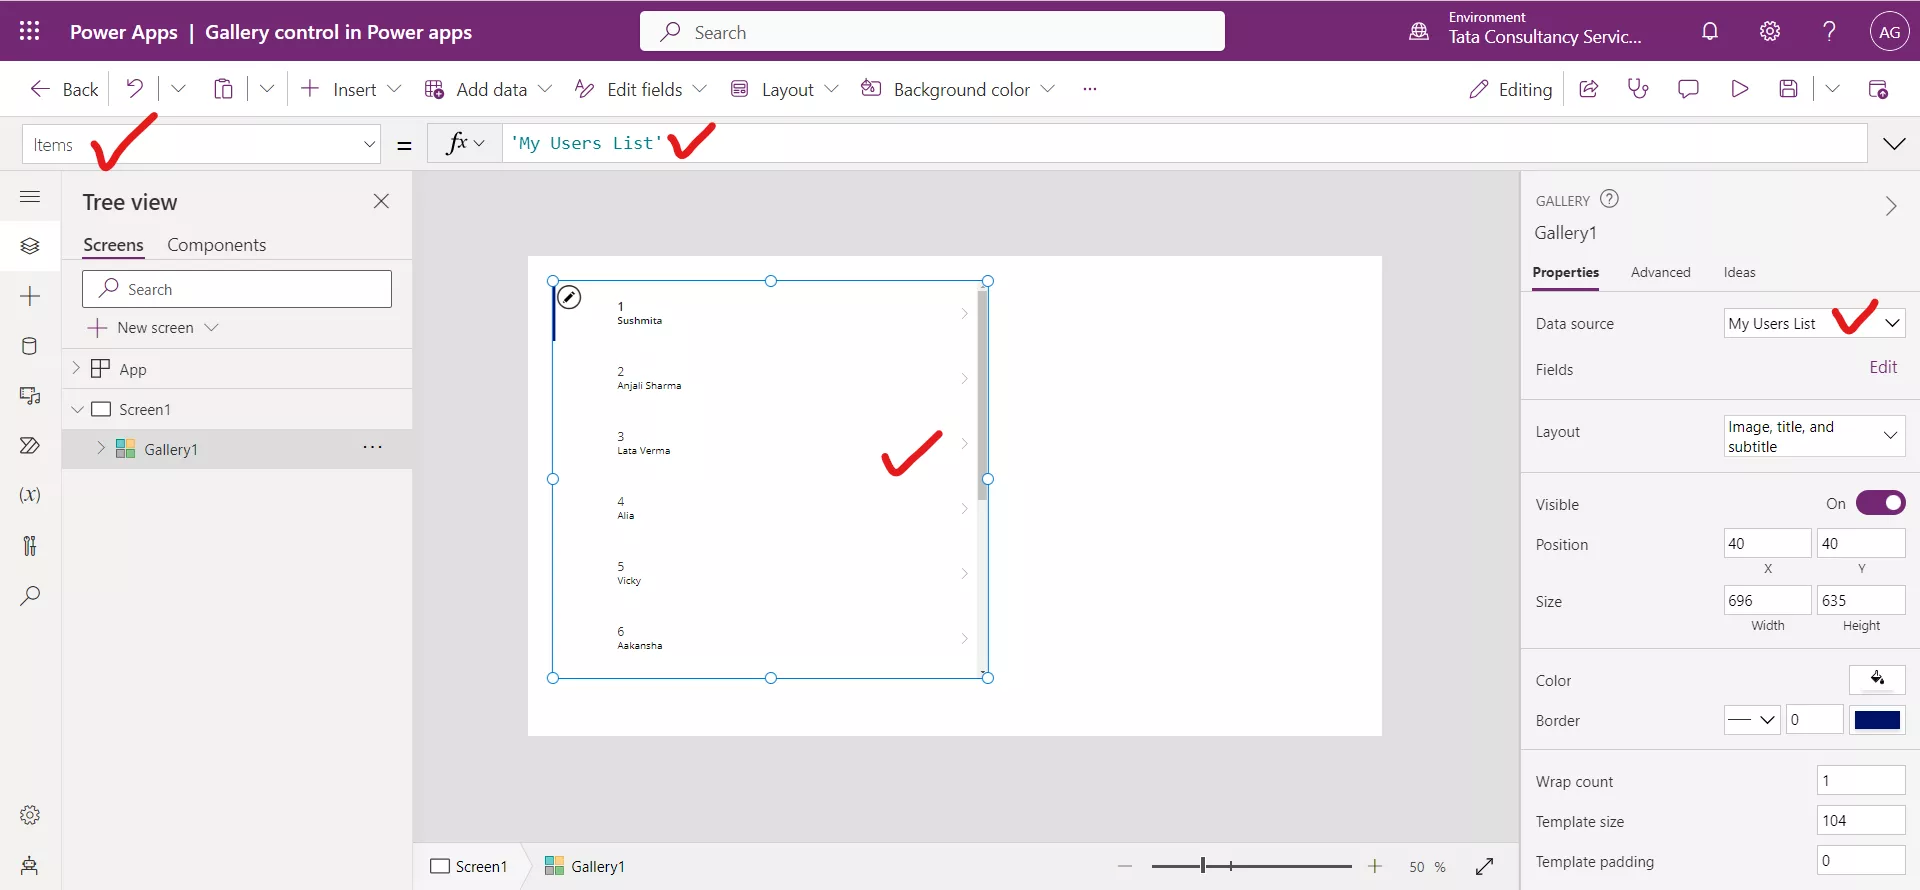Click the Edit link for Fields
1920x890 pixels.
tap(1883, 367)
